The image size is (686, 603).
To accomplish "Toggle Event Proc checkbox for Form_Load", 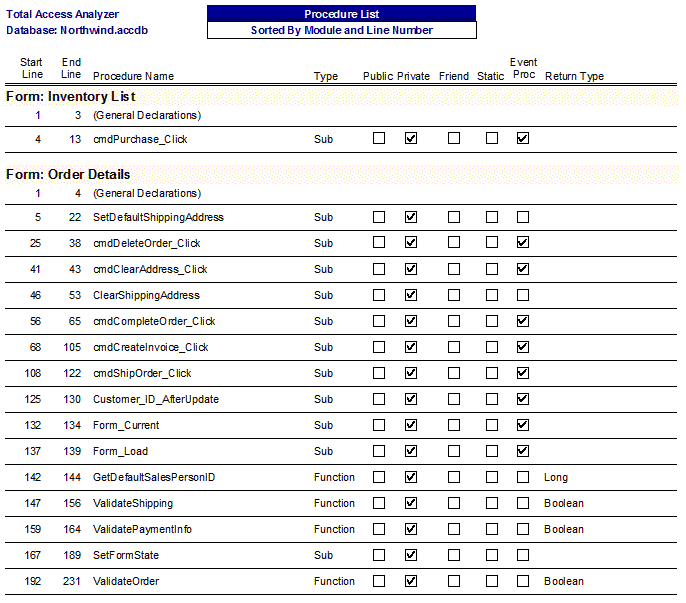I will [522, 451].
